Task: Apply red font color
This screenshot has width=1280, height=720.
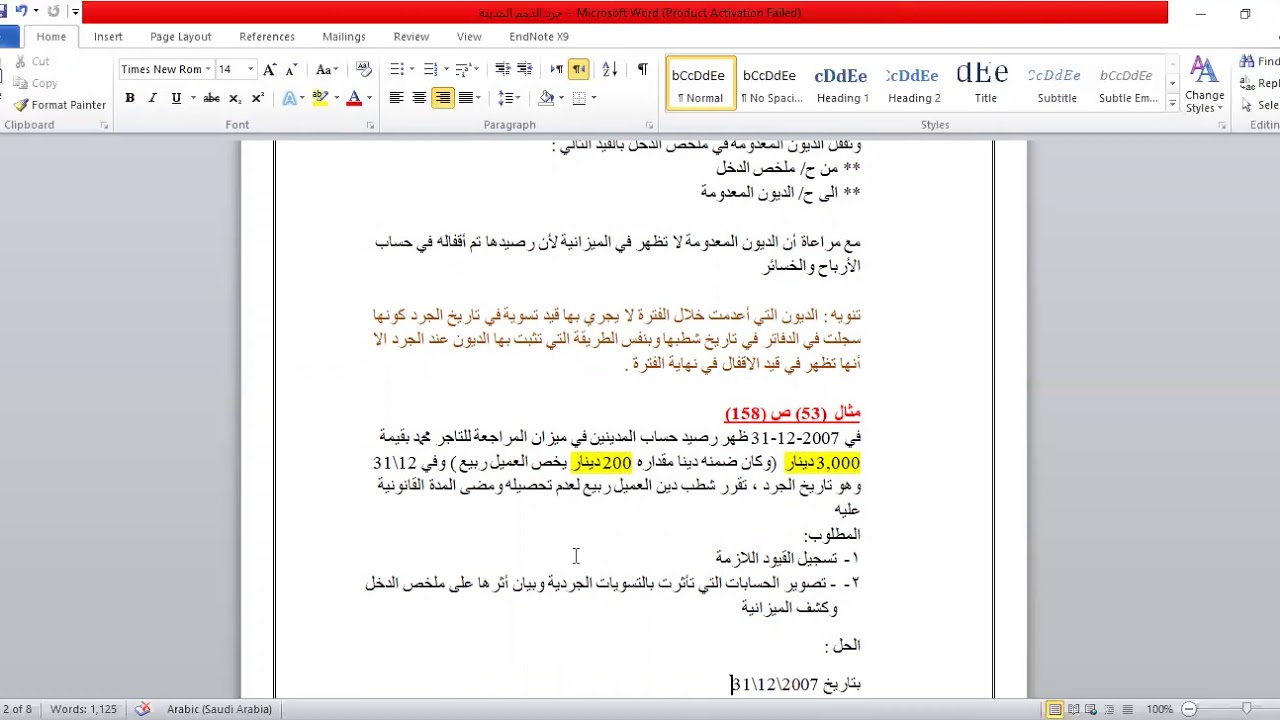Action: (354, 98)
